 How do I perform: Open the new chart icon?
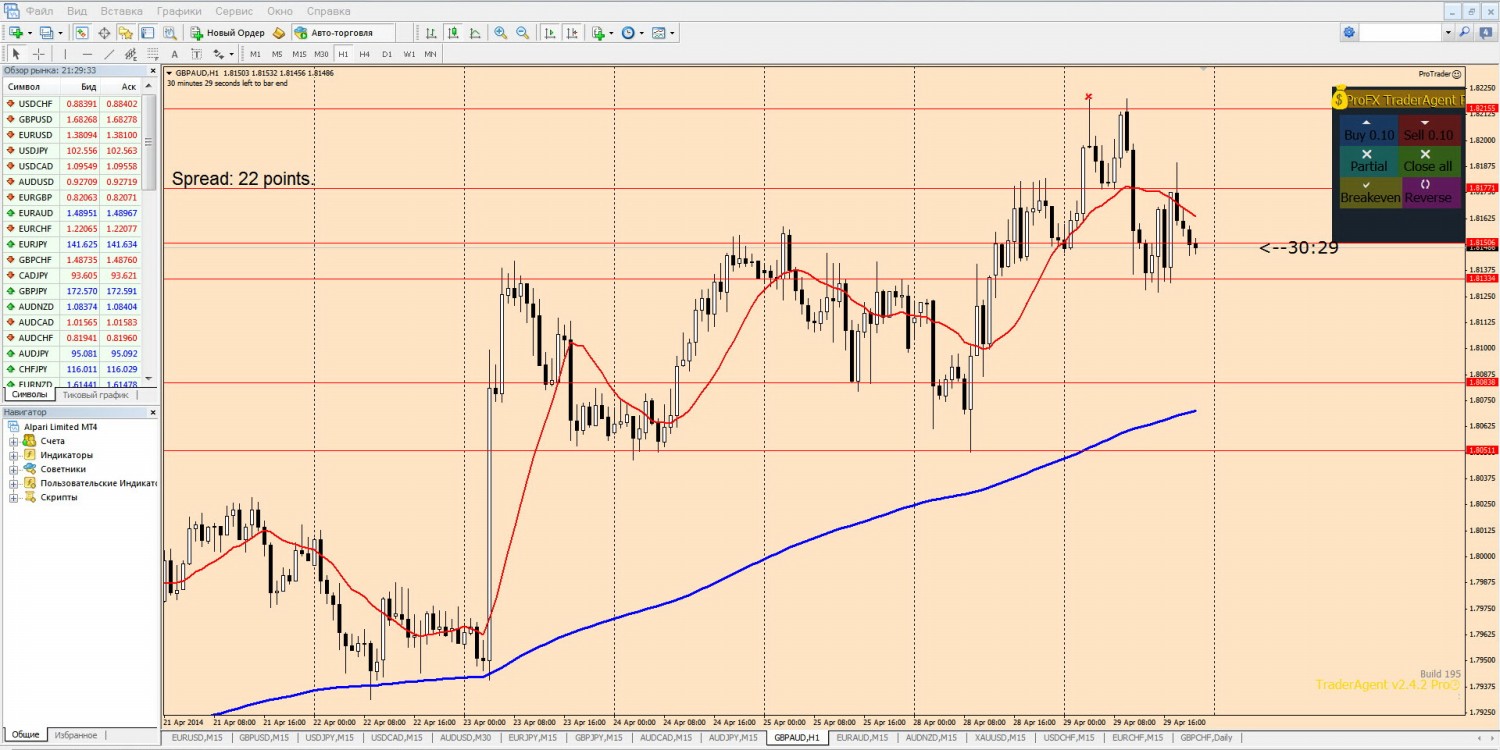click(16, 33)
